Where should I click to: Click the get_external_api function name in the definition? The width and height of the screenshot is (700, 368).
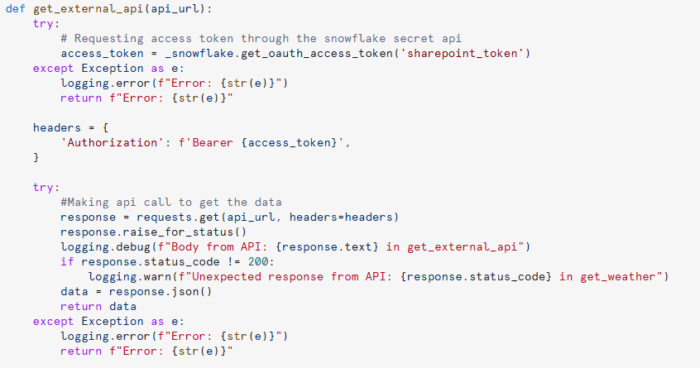pyautogui.click(x=88, y=9)
